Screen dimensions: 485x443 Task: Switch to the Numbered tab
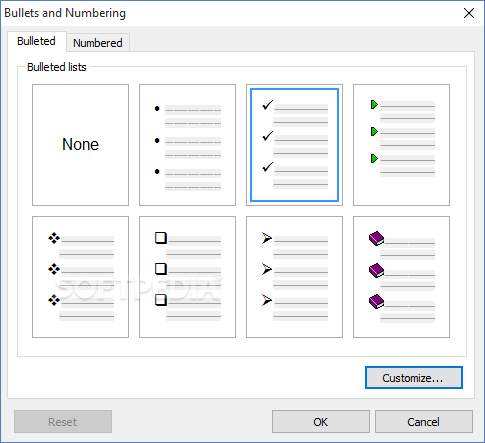tap(98, 43)
